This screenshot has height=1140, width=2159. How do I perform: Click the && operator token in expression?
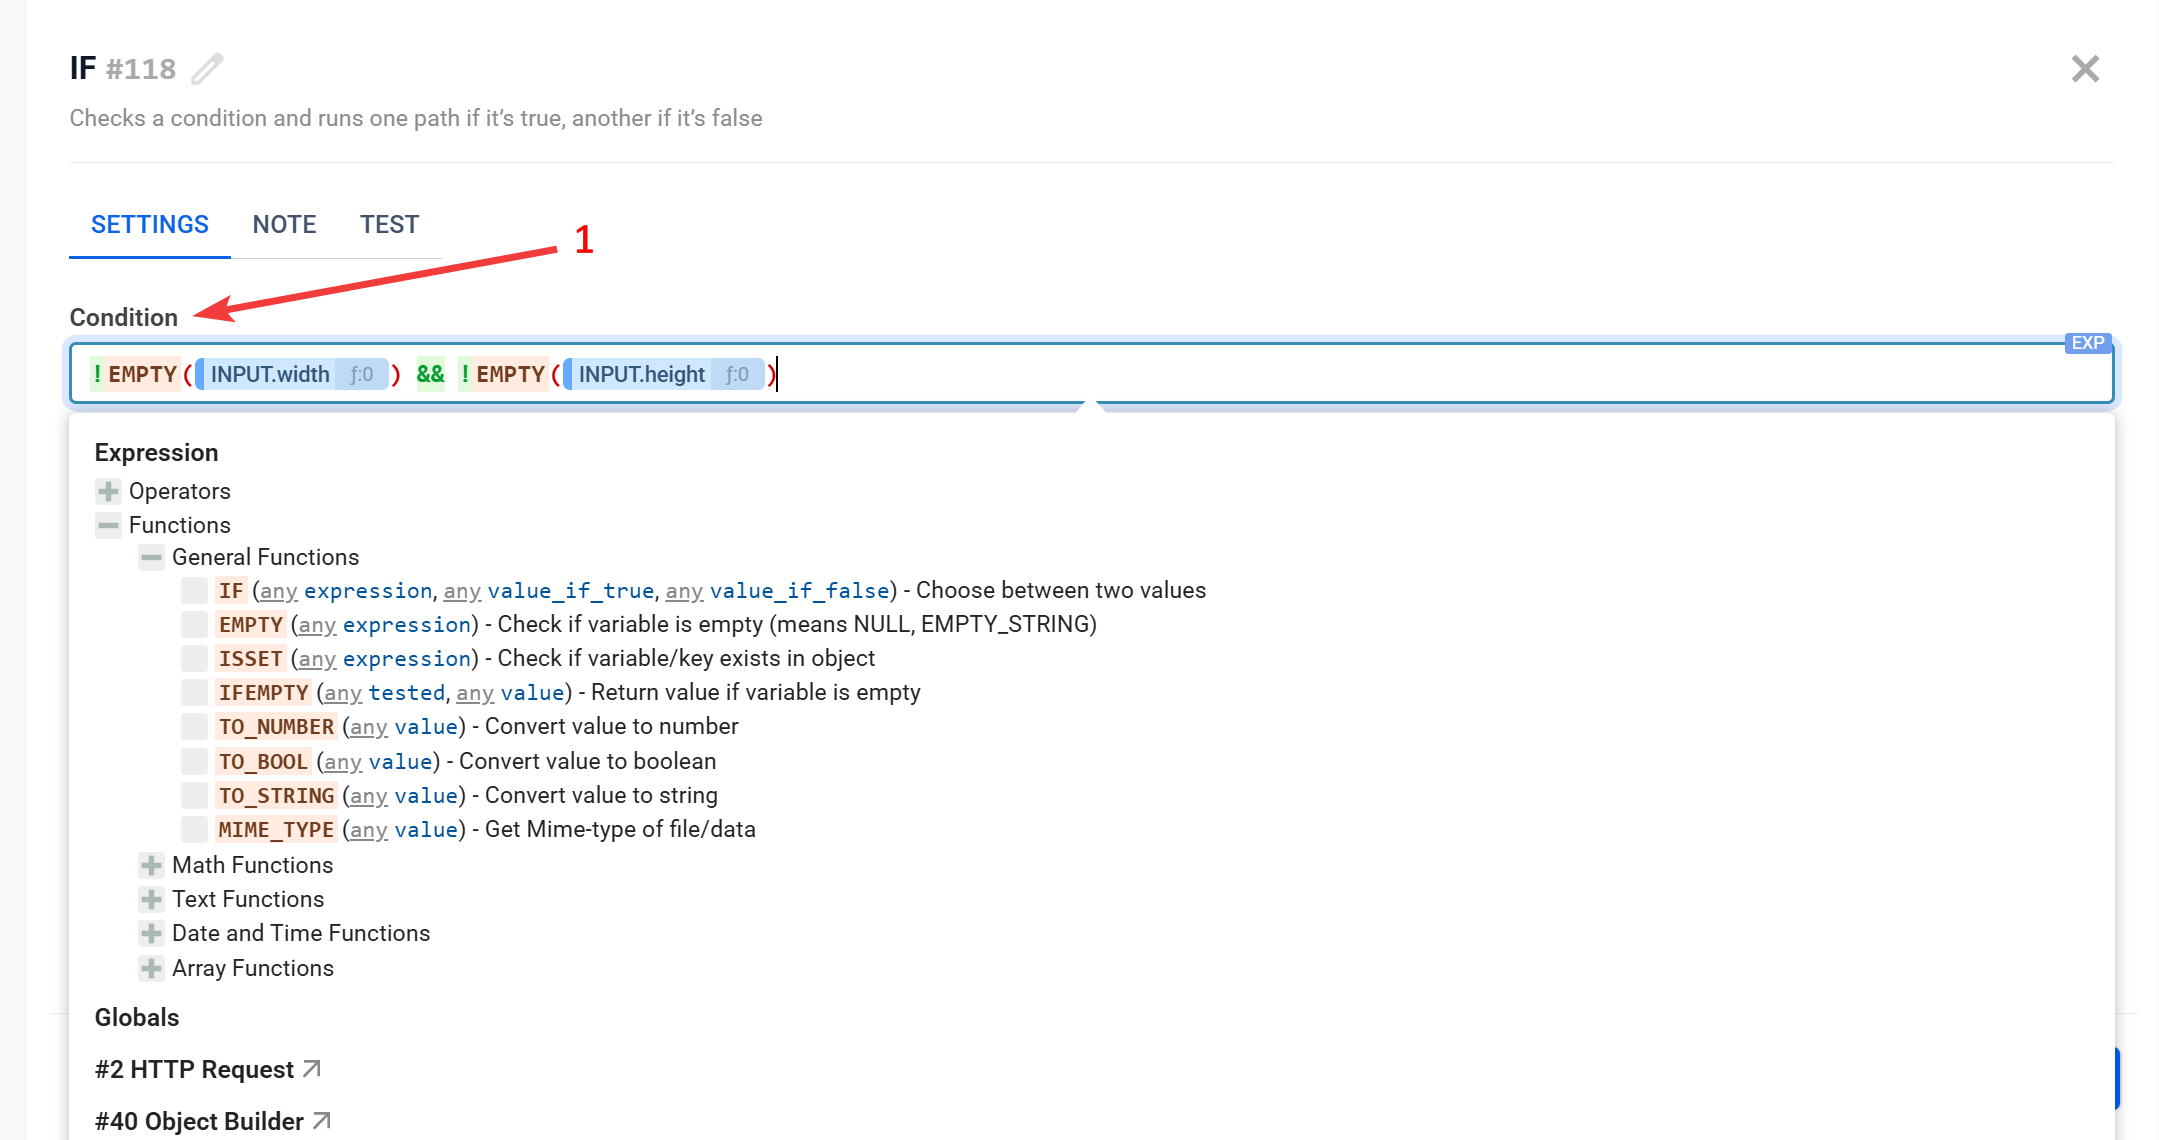(x=430, y=374)
